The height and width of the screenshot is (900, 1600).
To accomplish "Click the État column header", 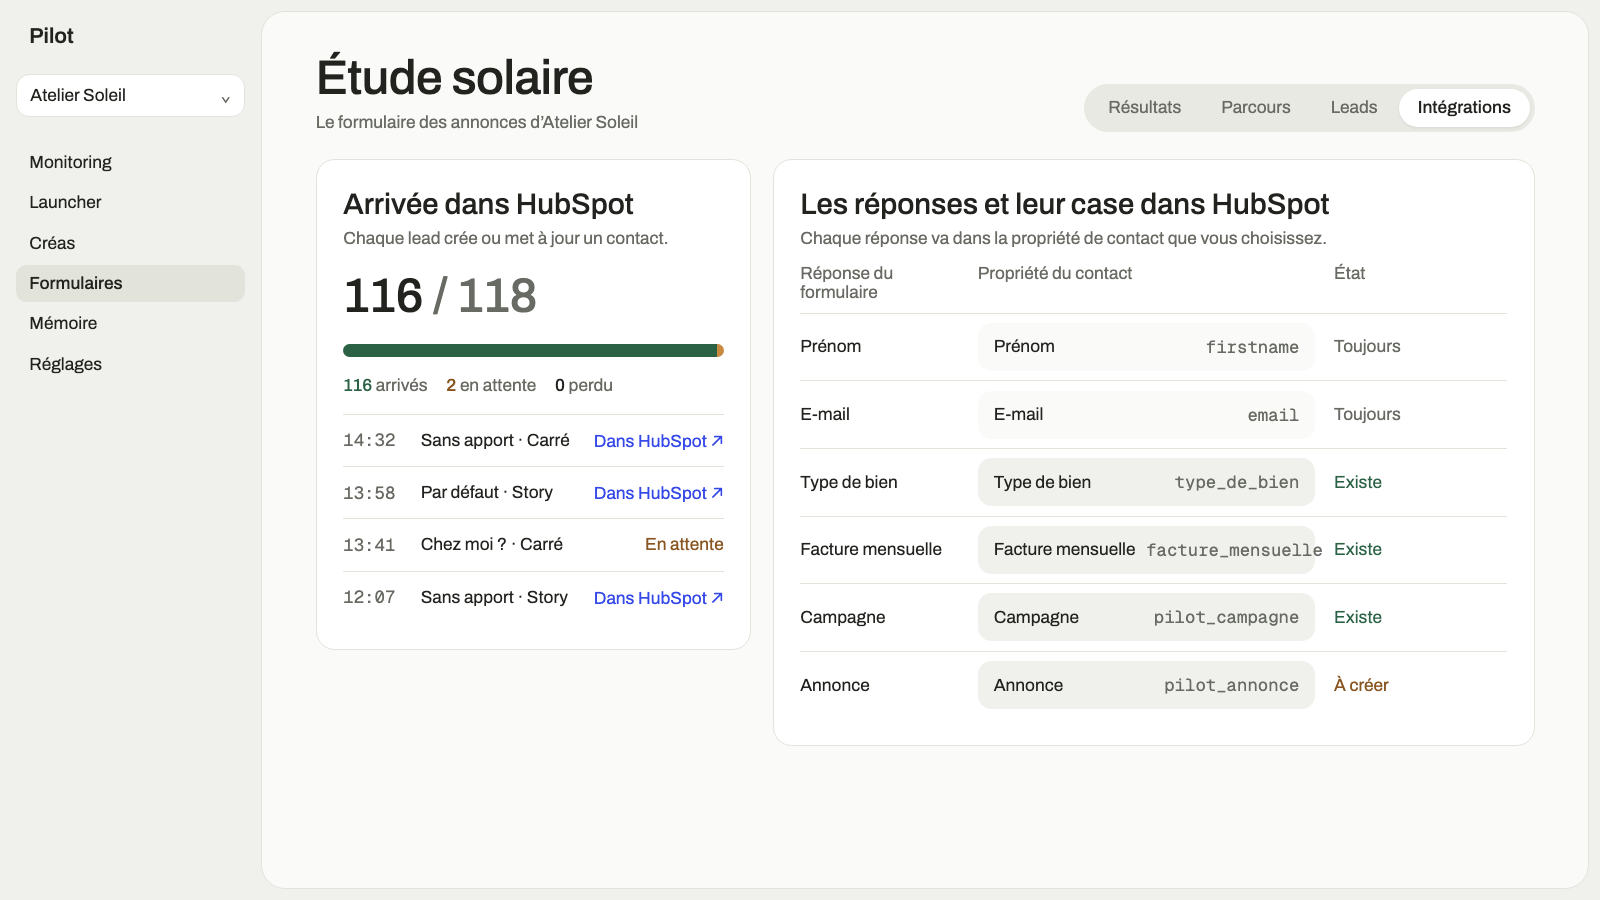I will click(1349, 273).
